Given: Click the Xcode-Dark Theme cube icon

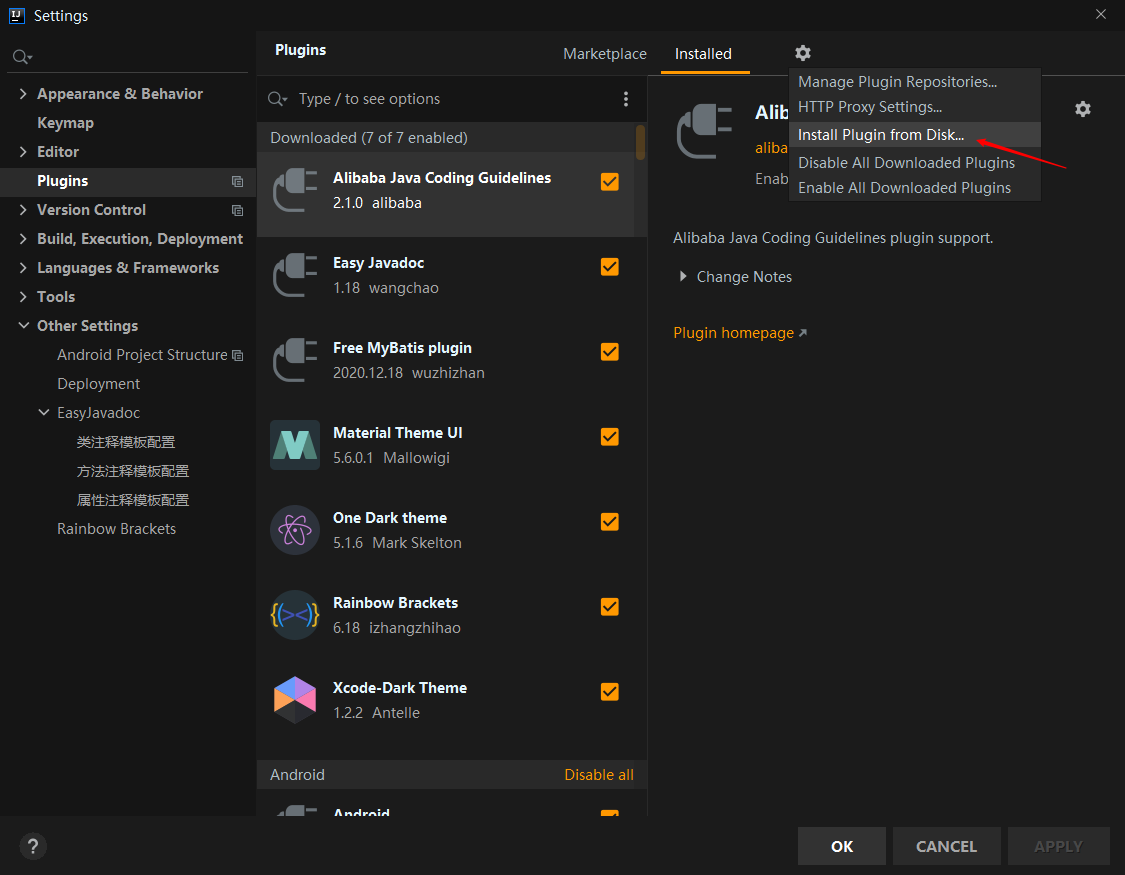Looking at the screenshot, I should tap(295, 700).
